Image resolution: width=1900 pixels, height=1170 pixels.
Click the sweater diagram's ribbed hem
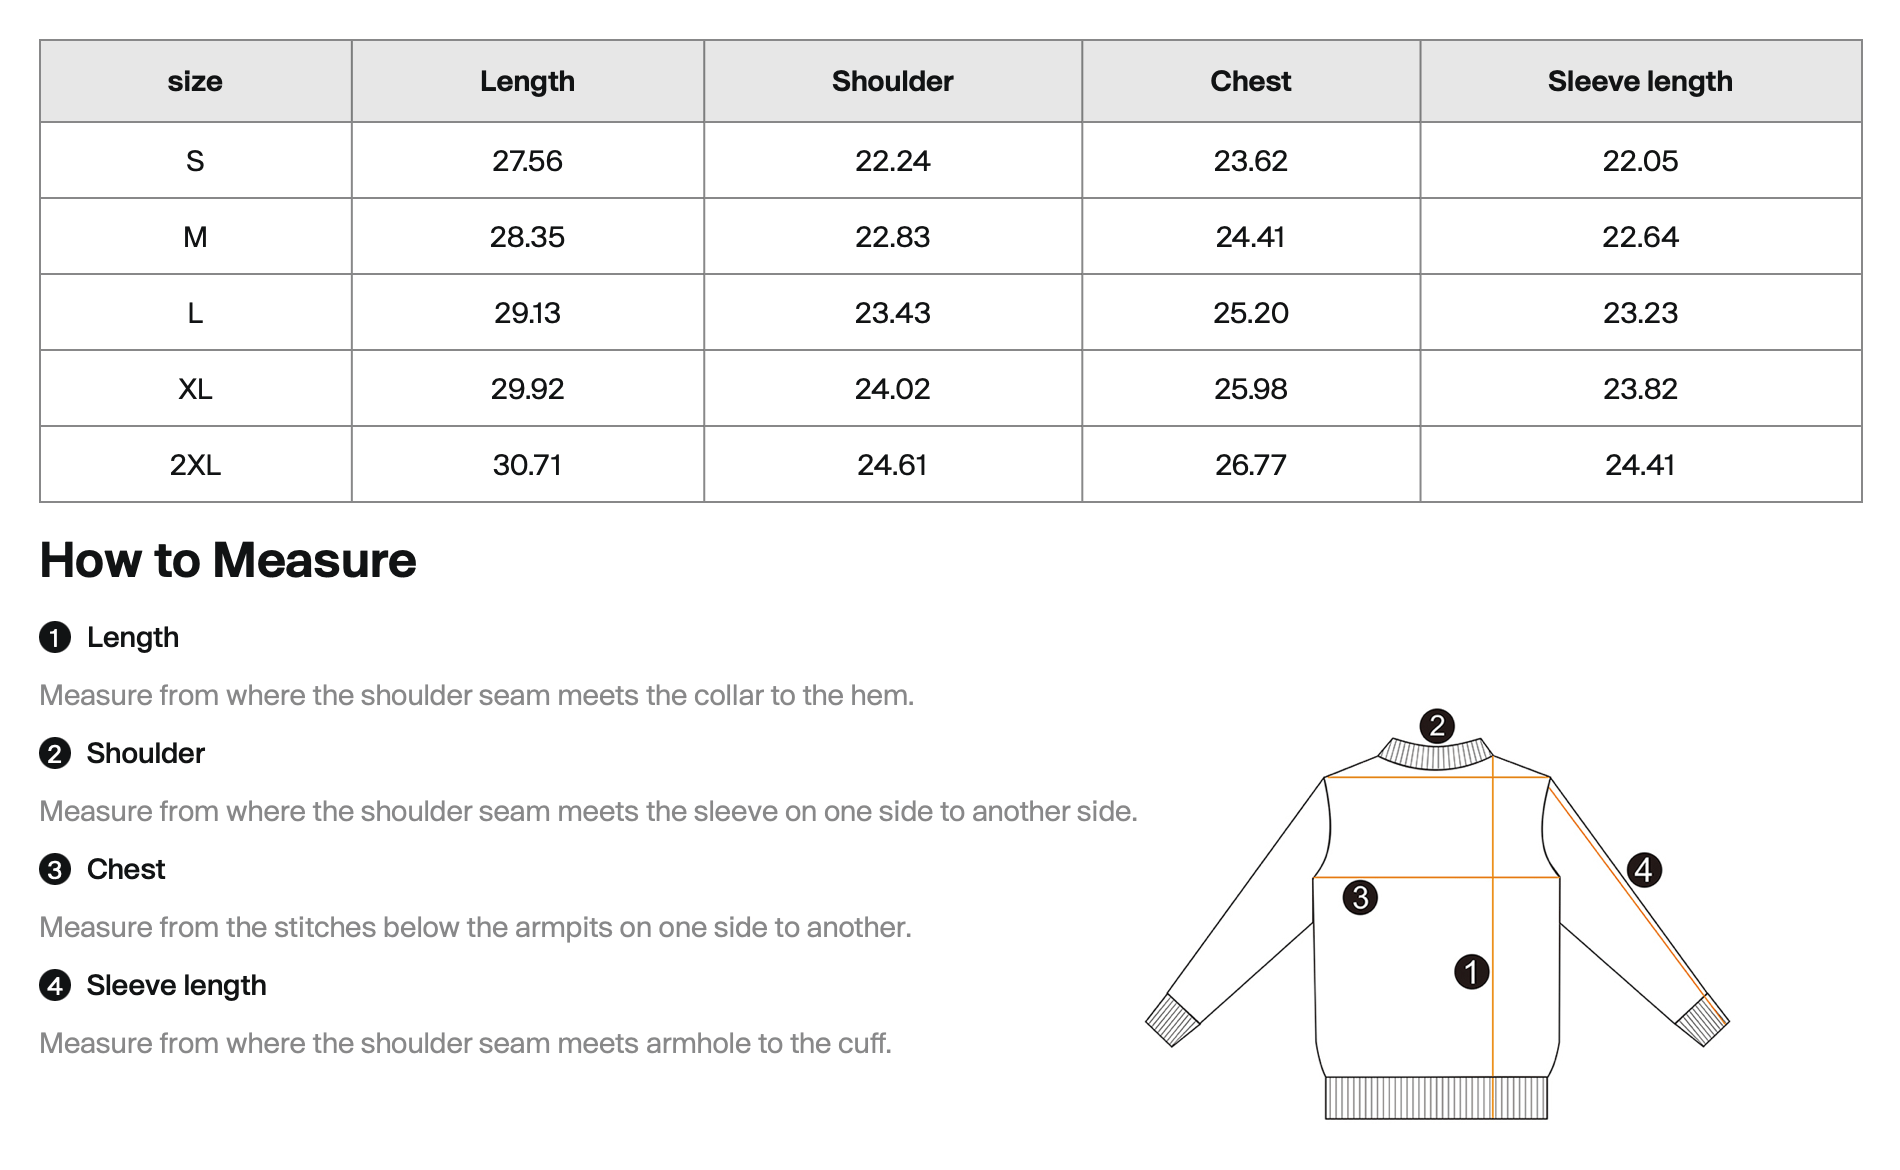point(1435,1098)
